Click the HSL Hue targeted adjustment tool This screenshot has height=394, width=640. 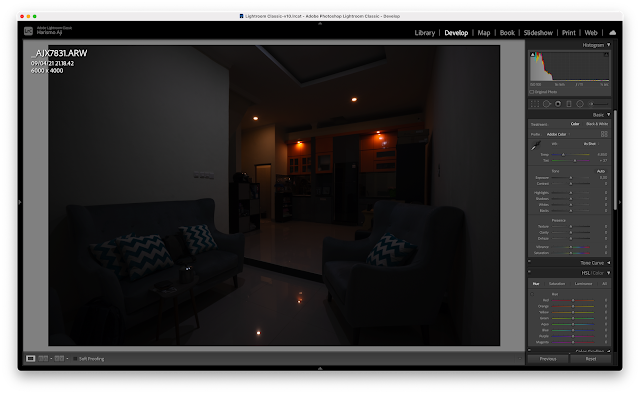[532, 294]
